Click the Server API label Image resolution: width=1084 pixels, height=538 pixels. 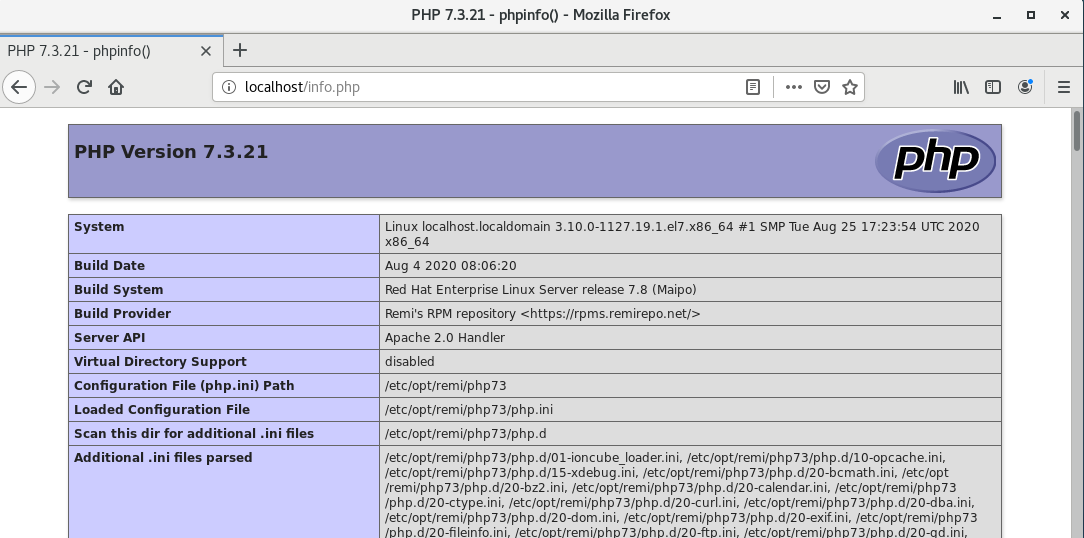(109, 338)
